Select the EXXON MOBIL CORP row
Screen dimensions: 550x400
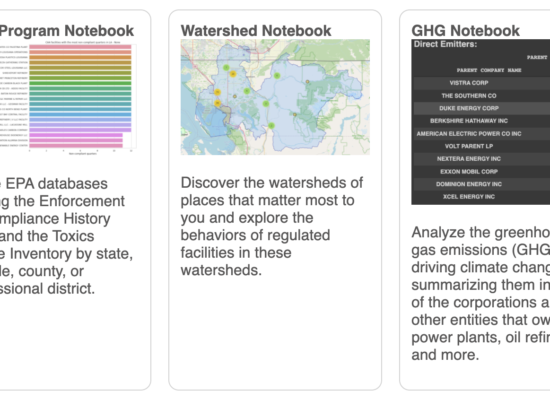pos(482,171)
